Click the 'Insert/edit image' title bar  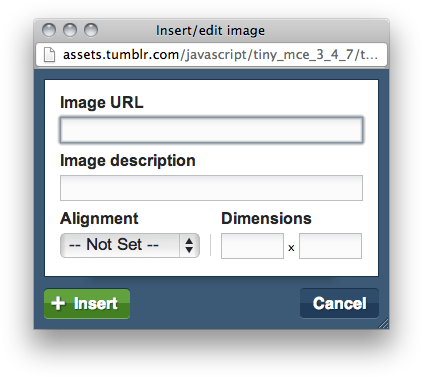point(210,31)
